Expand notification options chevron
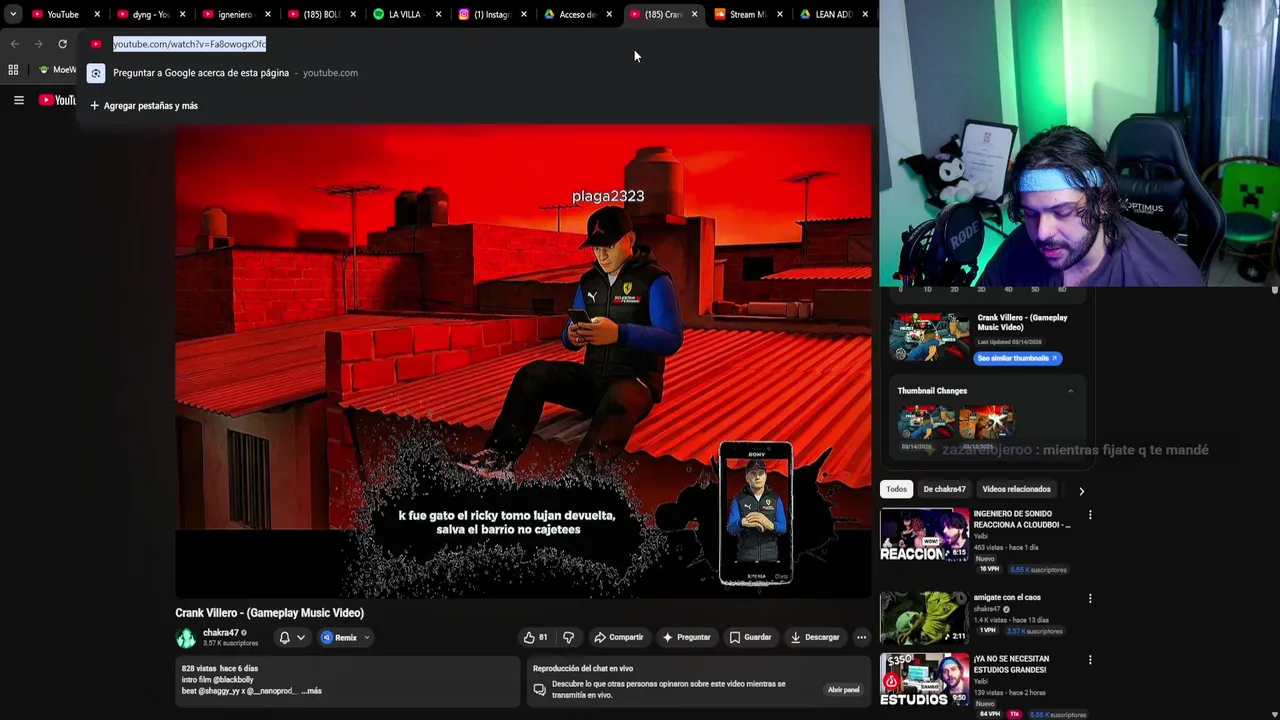Screen dimensions: 1280x720 point(301,637)
